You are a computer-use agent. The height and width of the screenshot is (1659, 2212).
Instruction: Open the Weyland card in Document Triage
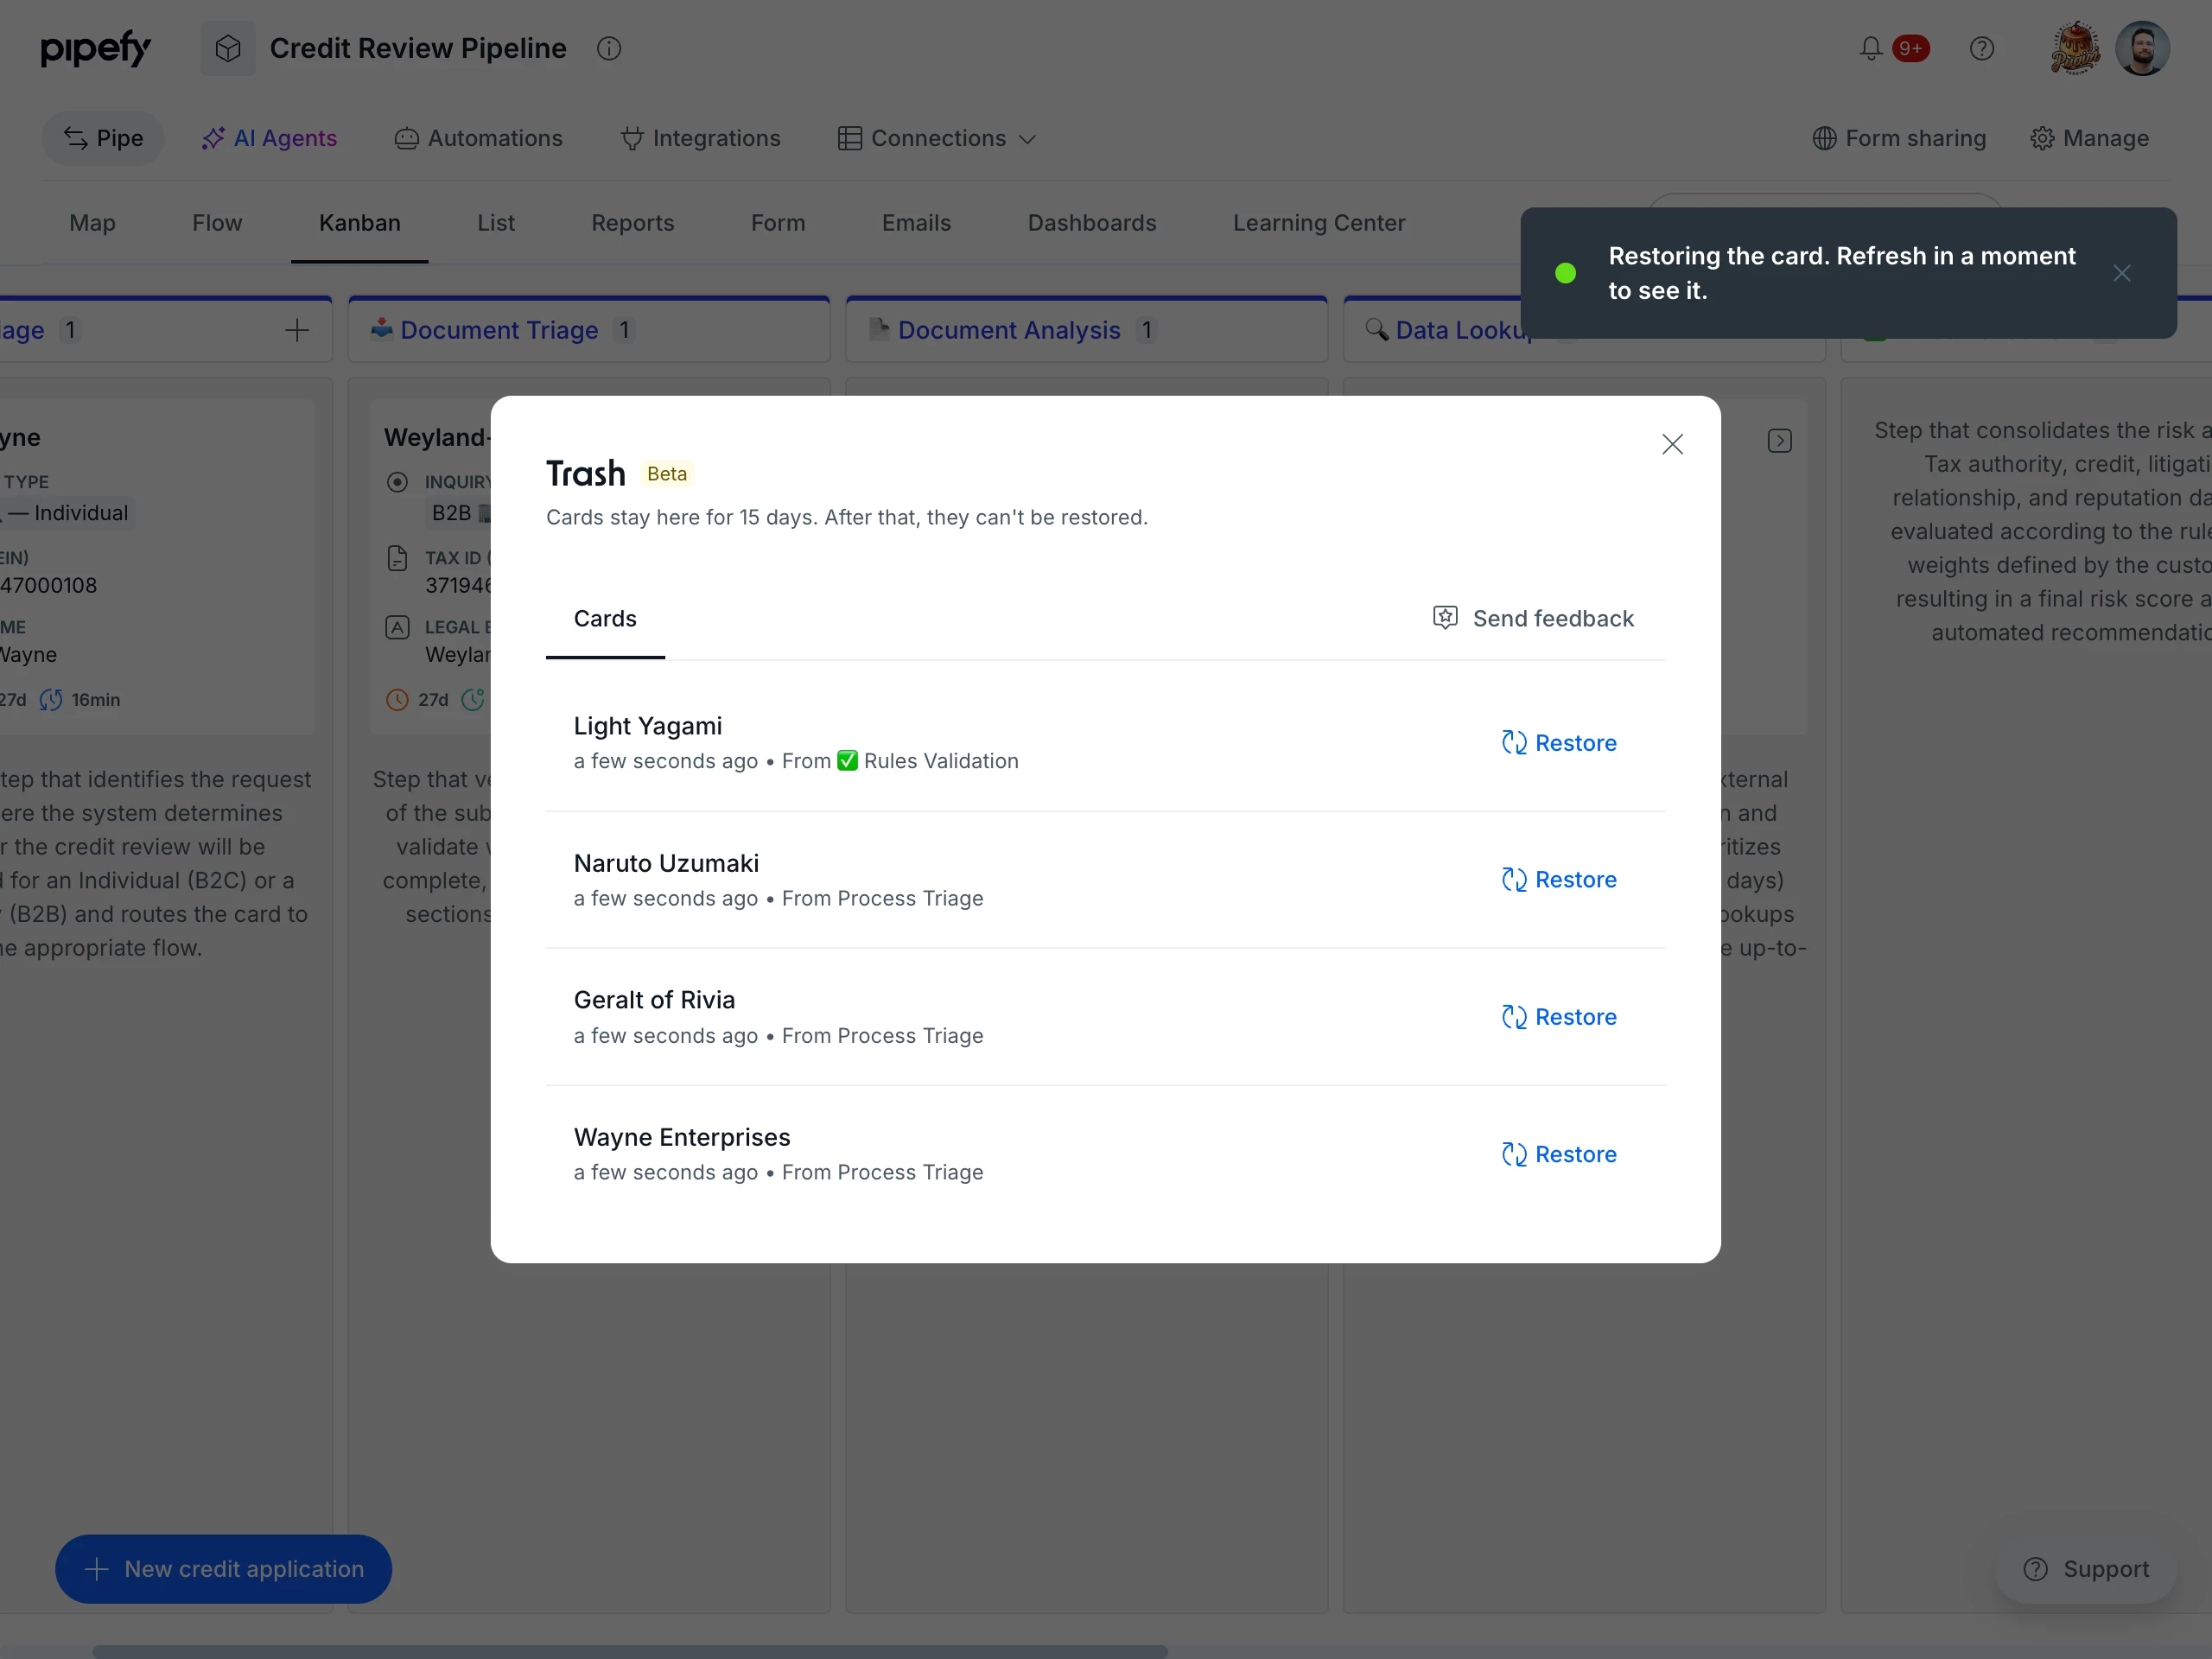[x=430, y=567]
